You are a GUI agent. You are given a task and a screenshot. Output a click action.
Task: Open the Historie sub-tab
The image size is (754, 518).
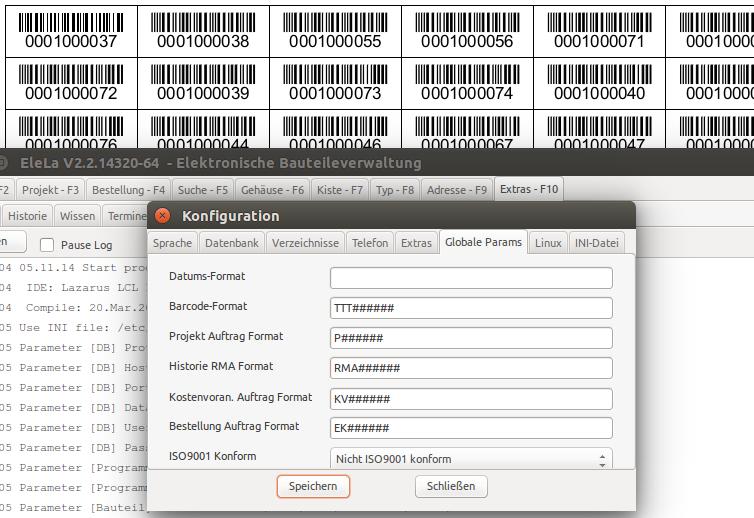click(27, 216)
